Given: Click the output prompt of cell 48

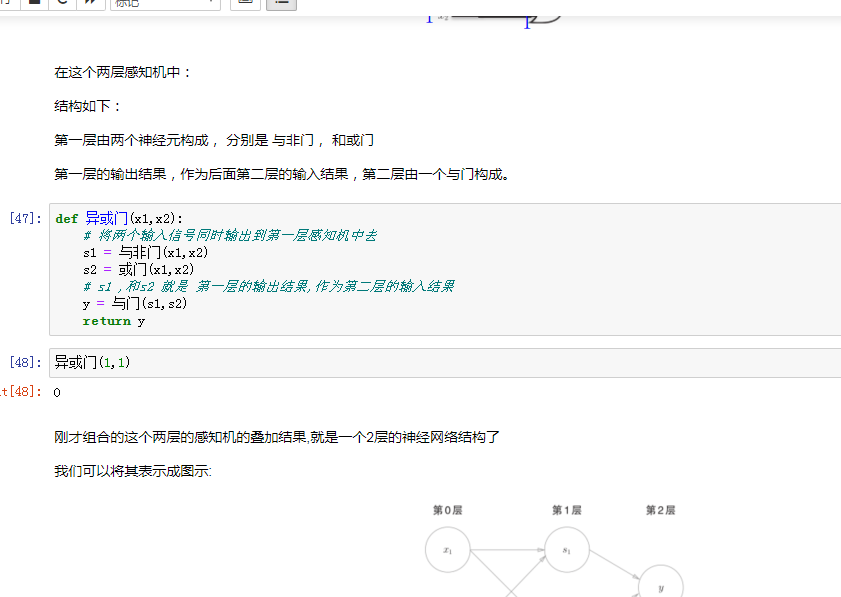Looking at the screenshot, I should pyautogui.click(x=21, y=392).
